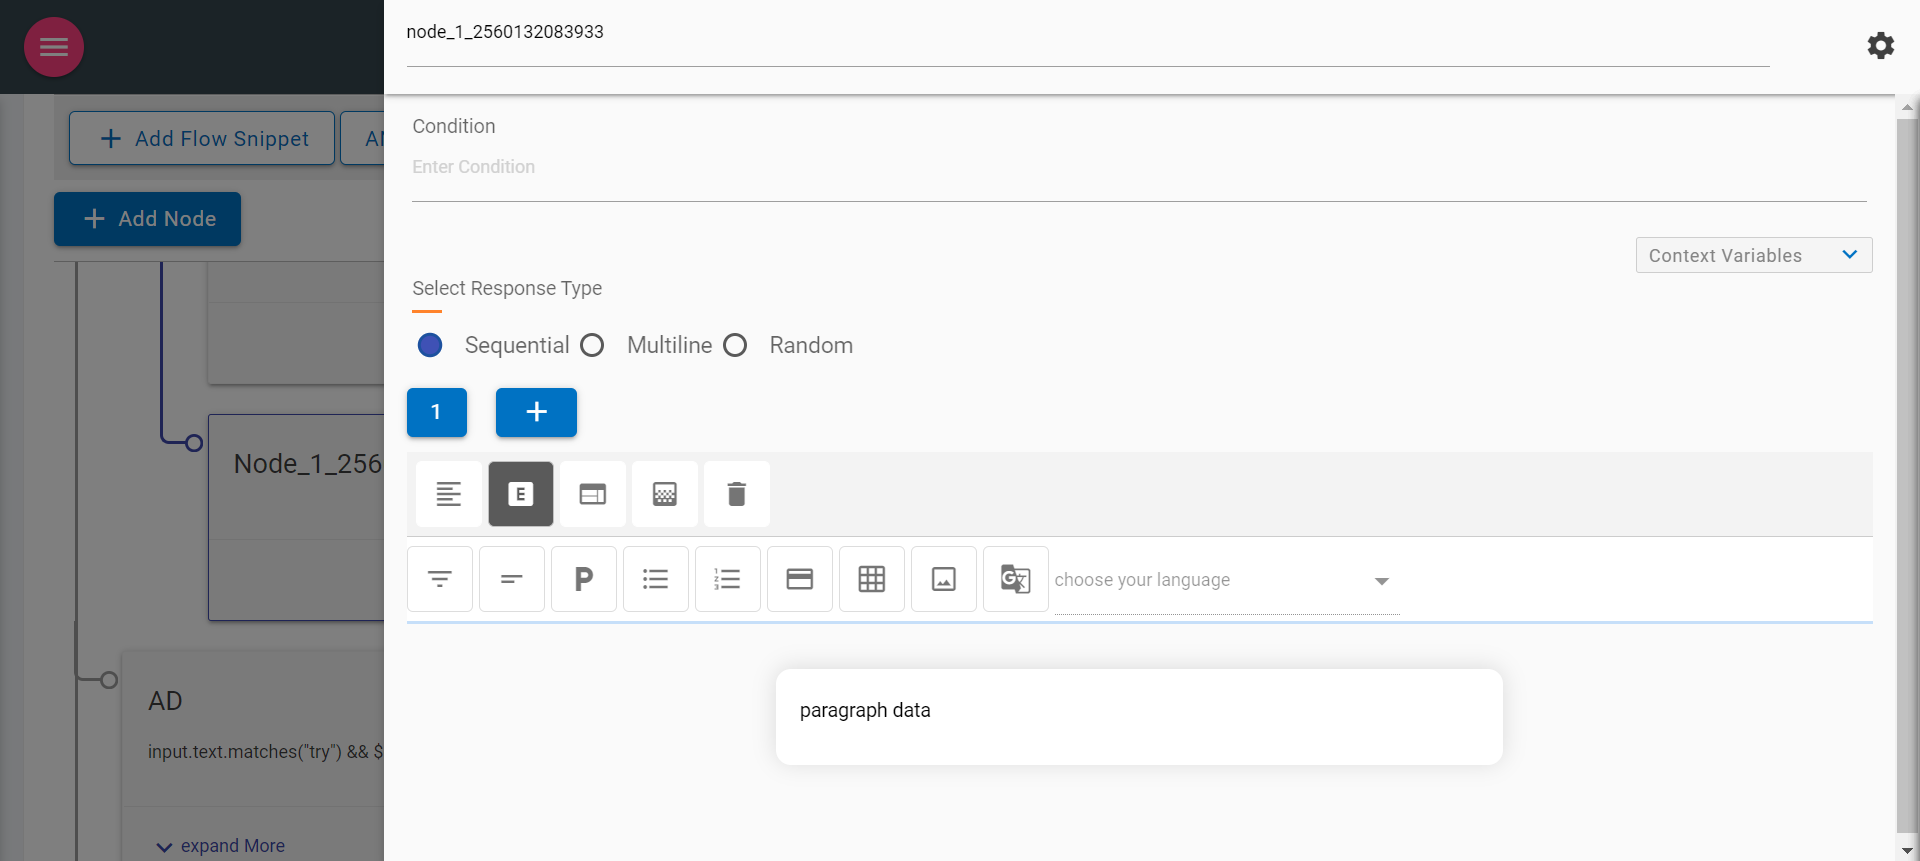Switch to response tab 1
The image size is (1920, 861).
point(437,412)
